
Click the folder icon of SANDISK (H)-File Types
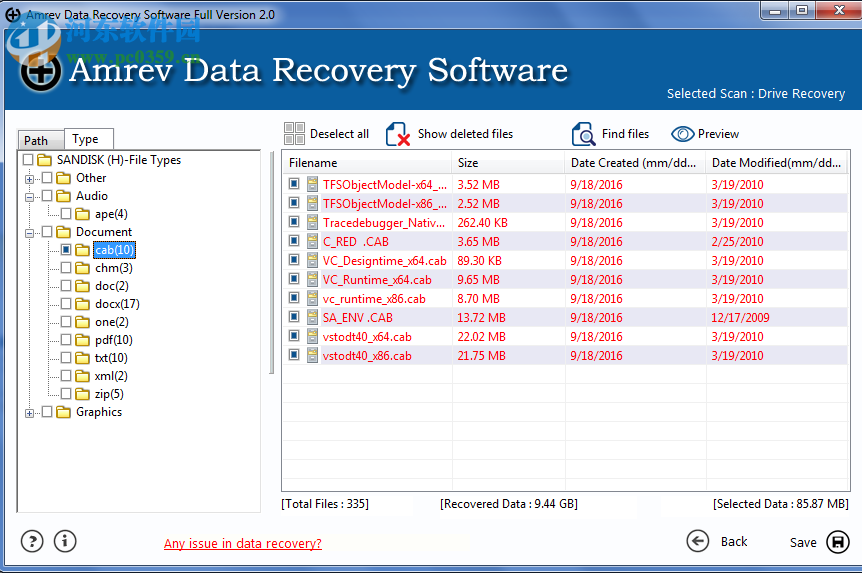coord(45,160)
